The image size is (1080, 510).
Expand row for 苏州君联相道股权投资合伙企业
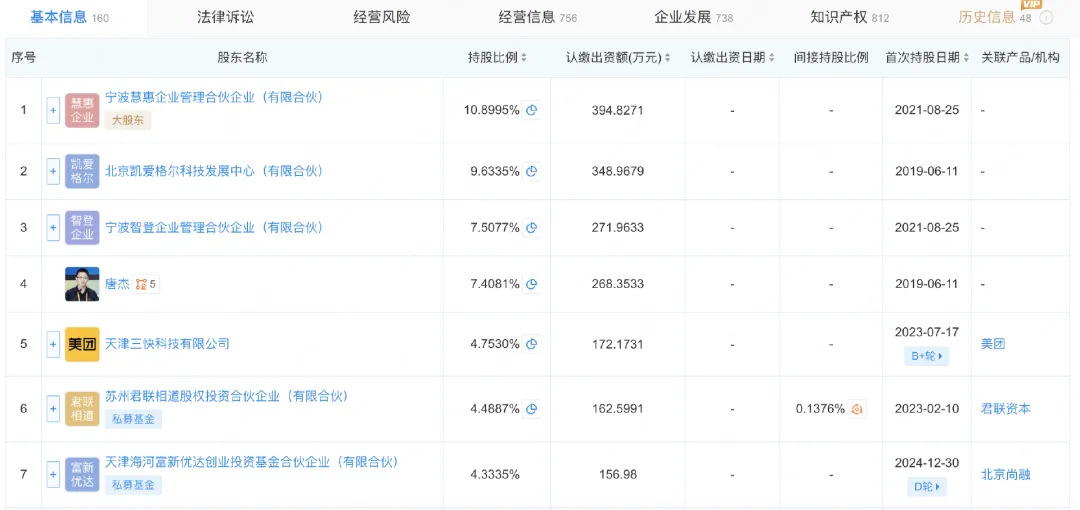(x=53, y=409)
